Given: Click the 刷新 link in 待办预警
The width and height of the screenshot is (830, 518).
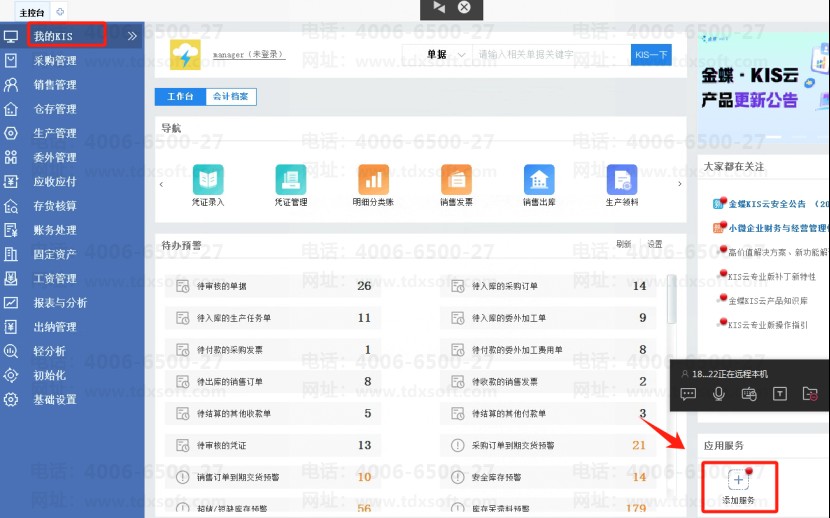Looking at the screenshot, I should 623,244.
